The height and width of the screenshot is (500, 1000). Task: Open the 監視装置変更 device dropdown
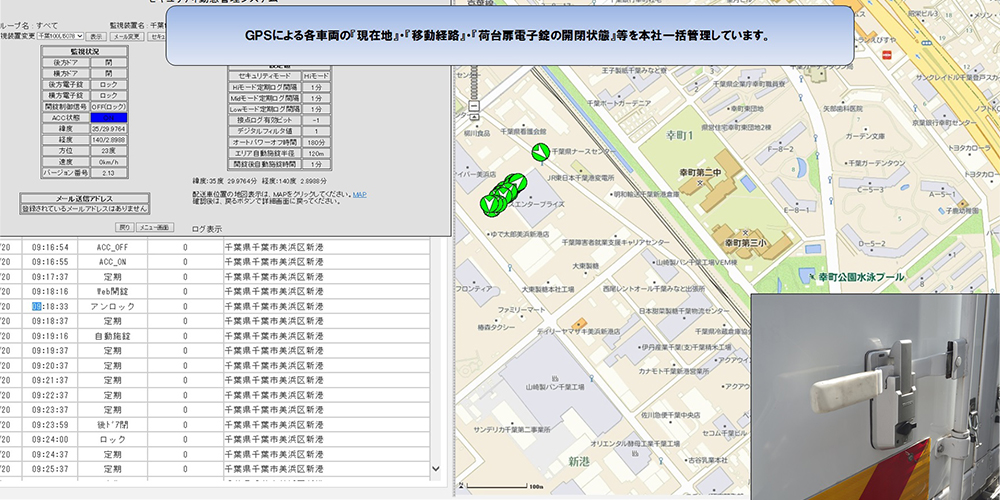tap(61, 36)
